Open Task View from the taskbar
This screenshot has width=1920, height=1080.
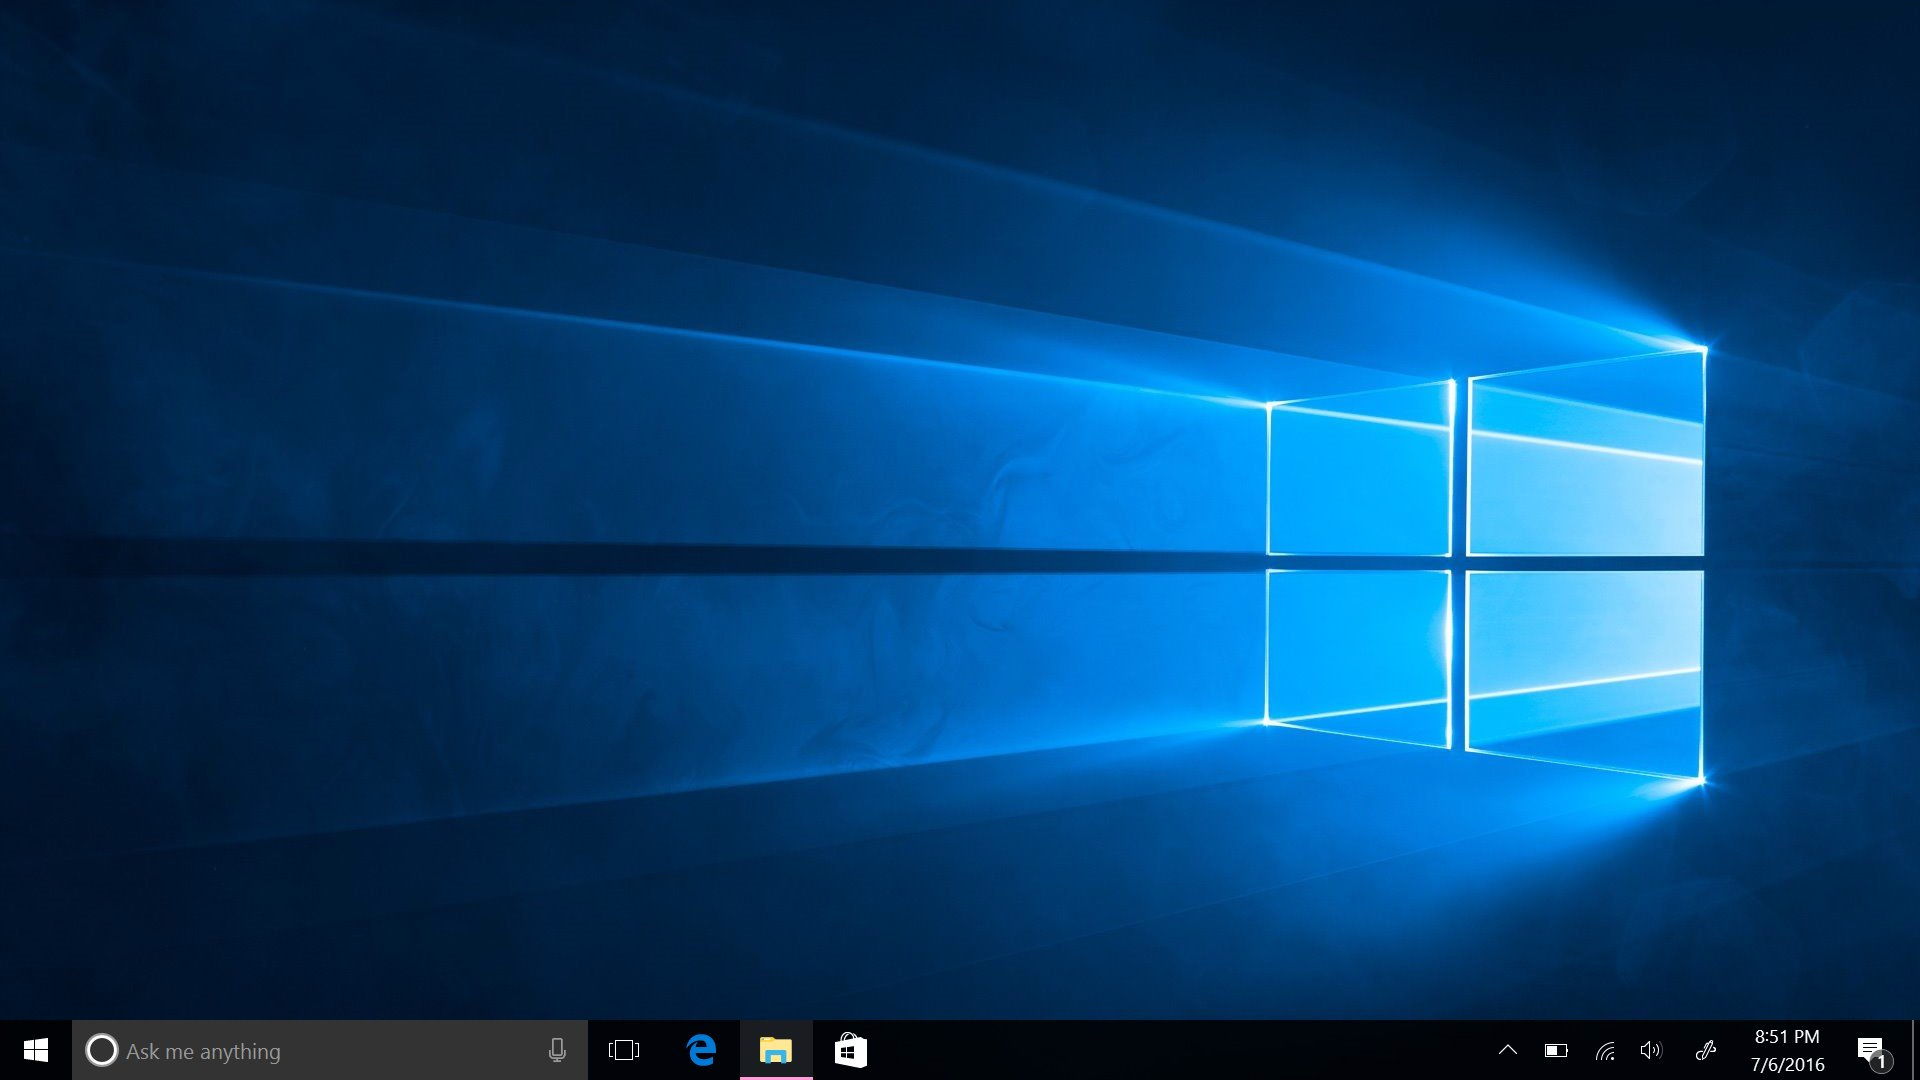coord(624,1050)
